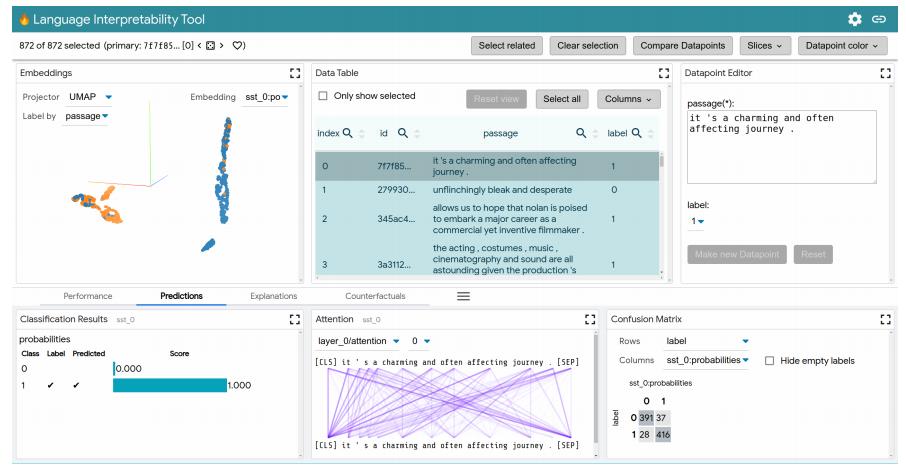Maximize the Attention panel
Viewport: 906px width, 474px height.
[590, 319]
